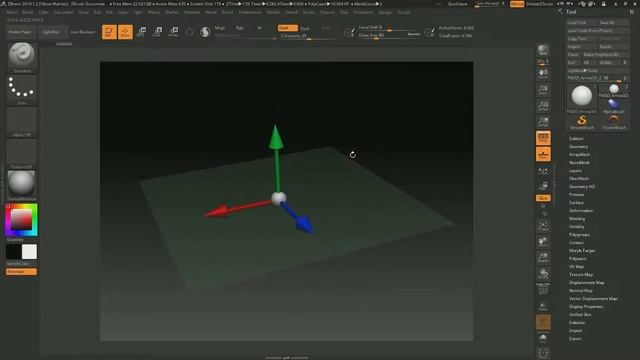Click the Sculptris Pro mode icon
The image size is (640, 360).
click(205, 32)
